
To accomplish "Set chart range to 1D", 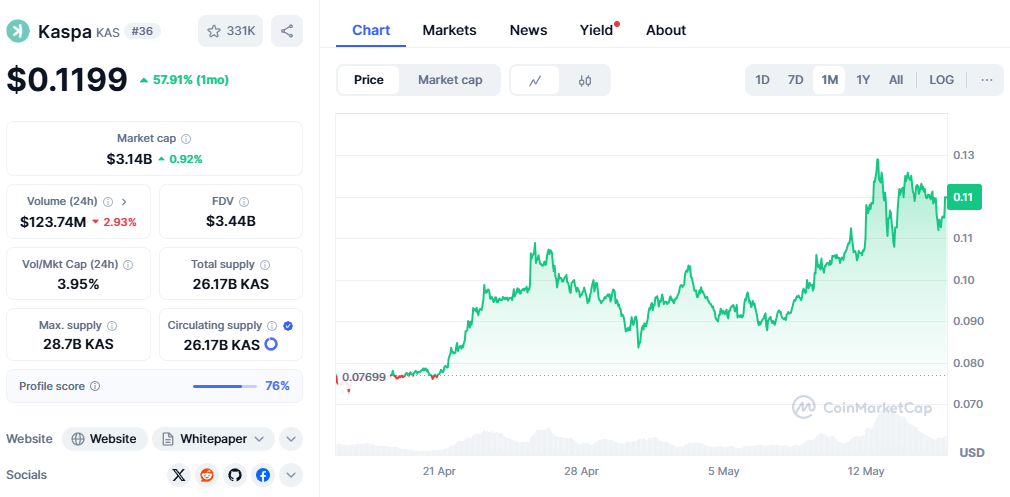I will (763, 80).
